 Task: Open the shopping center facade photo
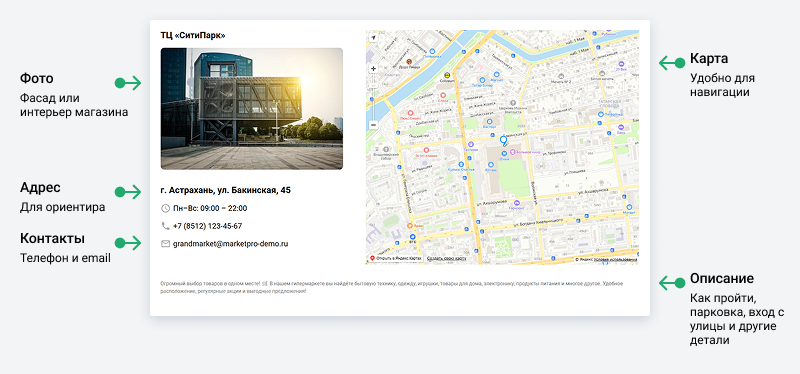252,109
